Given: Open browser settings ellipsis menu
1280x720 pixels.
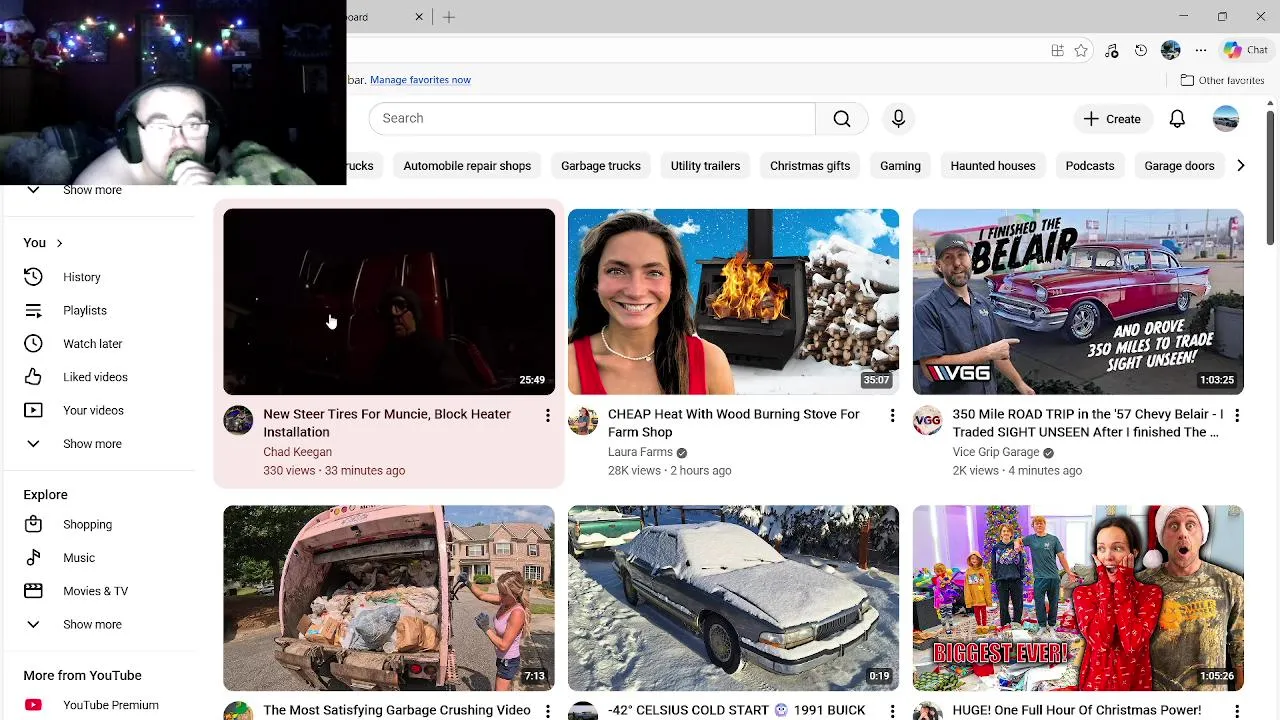Looking at the screenshot, I should coord(1201,50).
